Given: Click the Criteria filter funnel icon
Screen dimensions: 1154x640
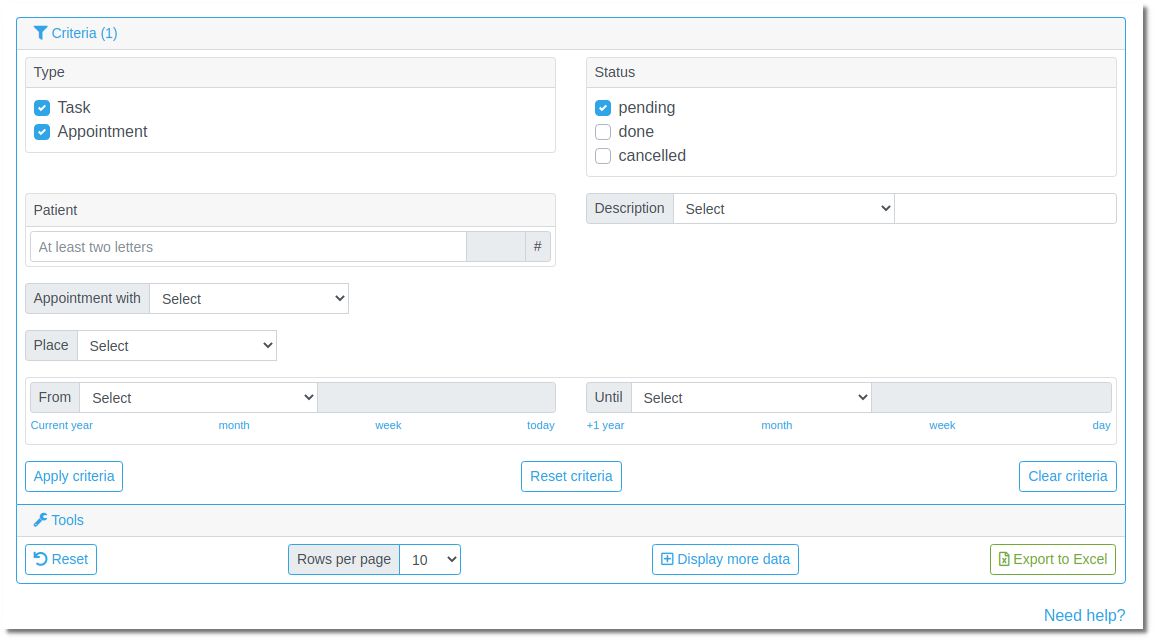Looking at the screenshot, I should tap(40, 33).
